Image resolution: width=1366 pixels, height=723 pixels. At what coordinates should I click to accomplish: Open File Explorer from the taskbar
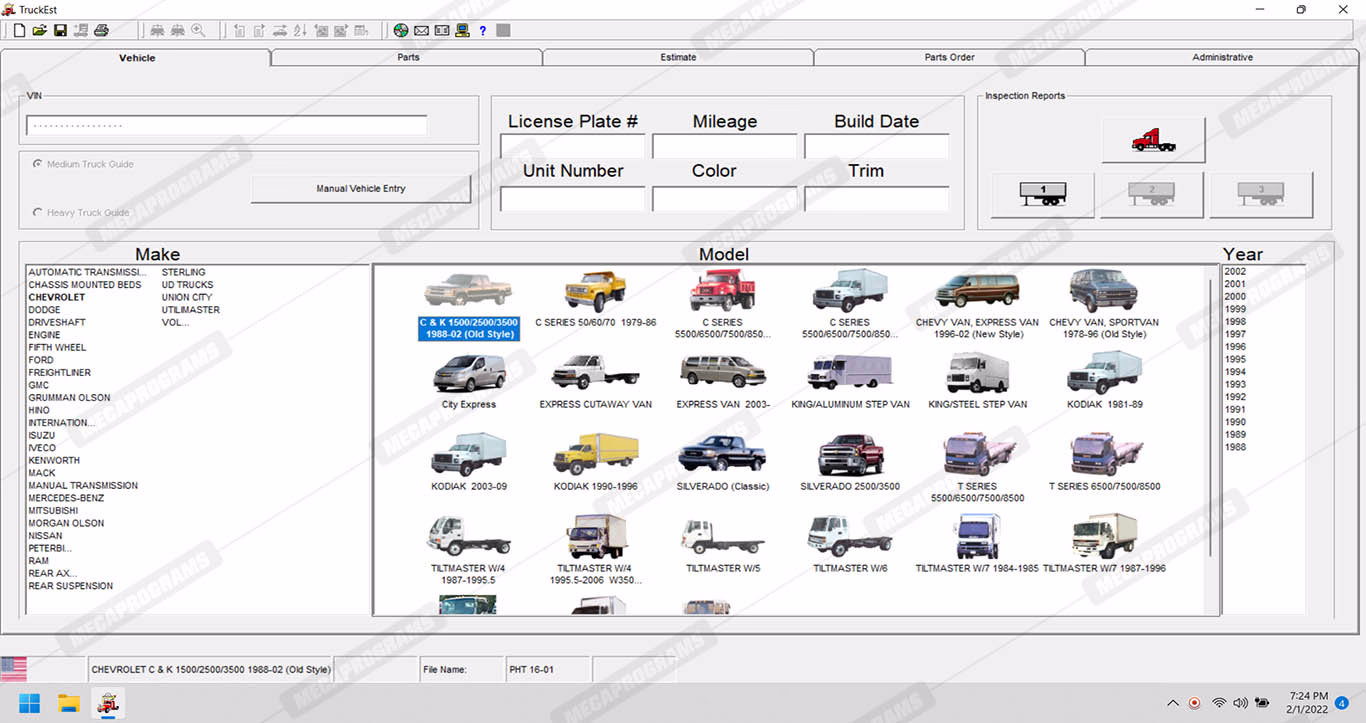pyautogui.click(x=68, y=703)
